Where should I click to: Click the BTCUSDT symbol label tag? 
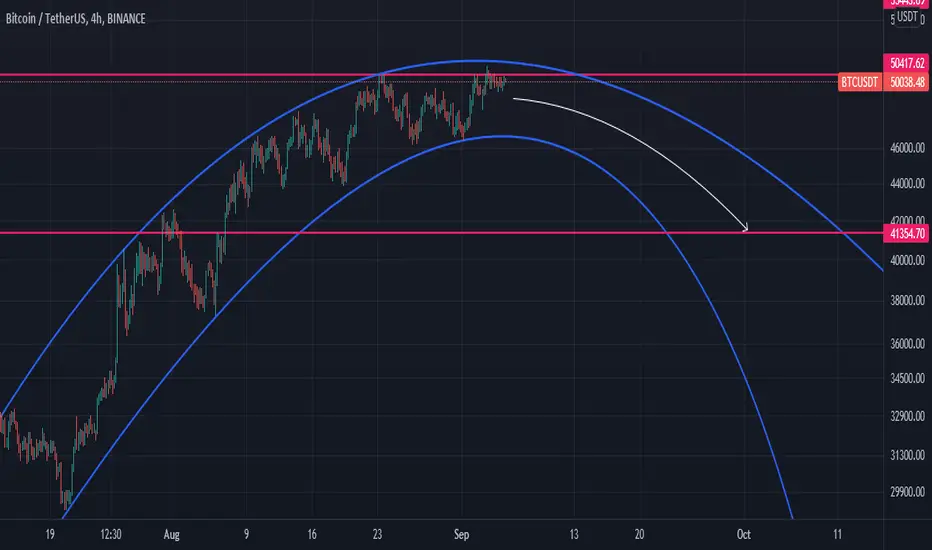pyautogui.click(x=859, y=82)
